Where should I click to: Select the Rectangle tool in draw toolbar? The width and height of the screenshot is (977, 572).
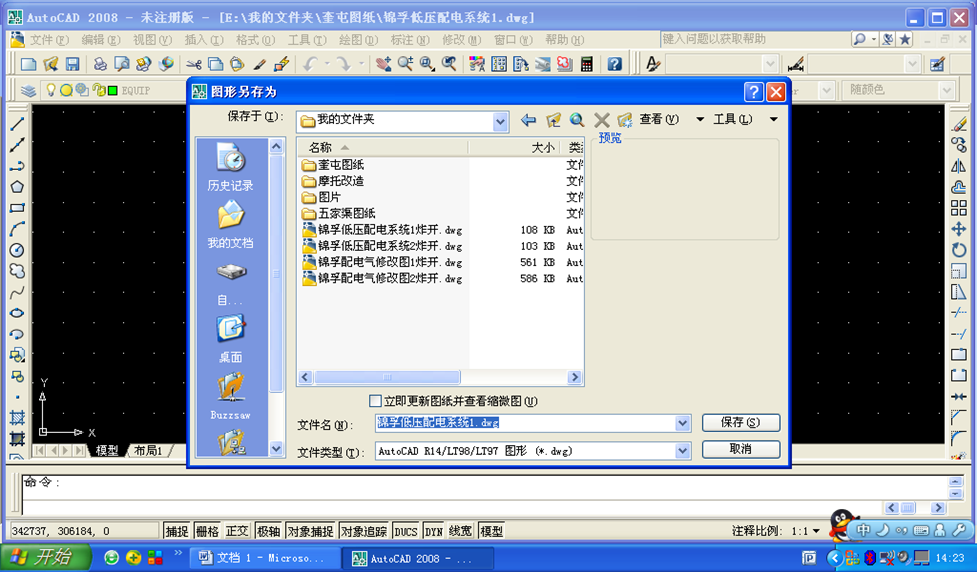pyautogui.click(x=17, y=207)
